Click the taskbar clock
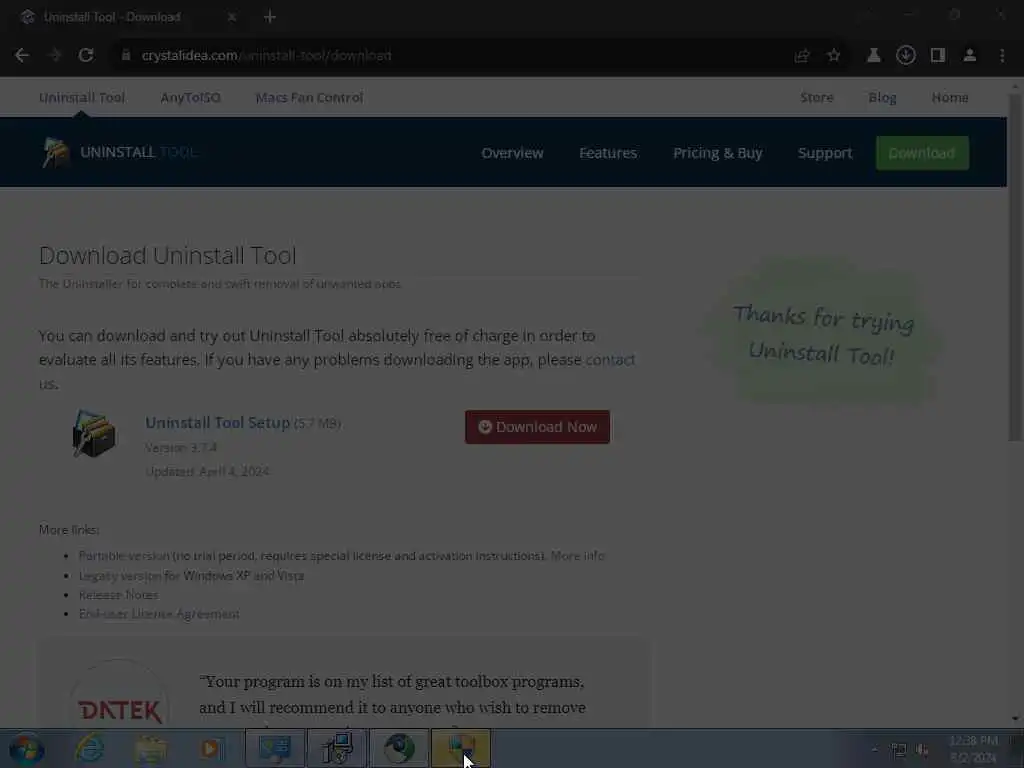The width and height of the screenshot is (1024, 768). coord(973,749)
